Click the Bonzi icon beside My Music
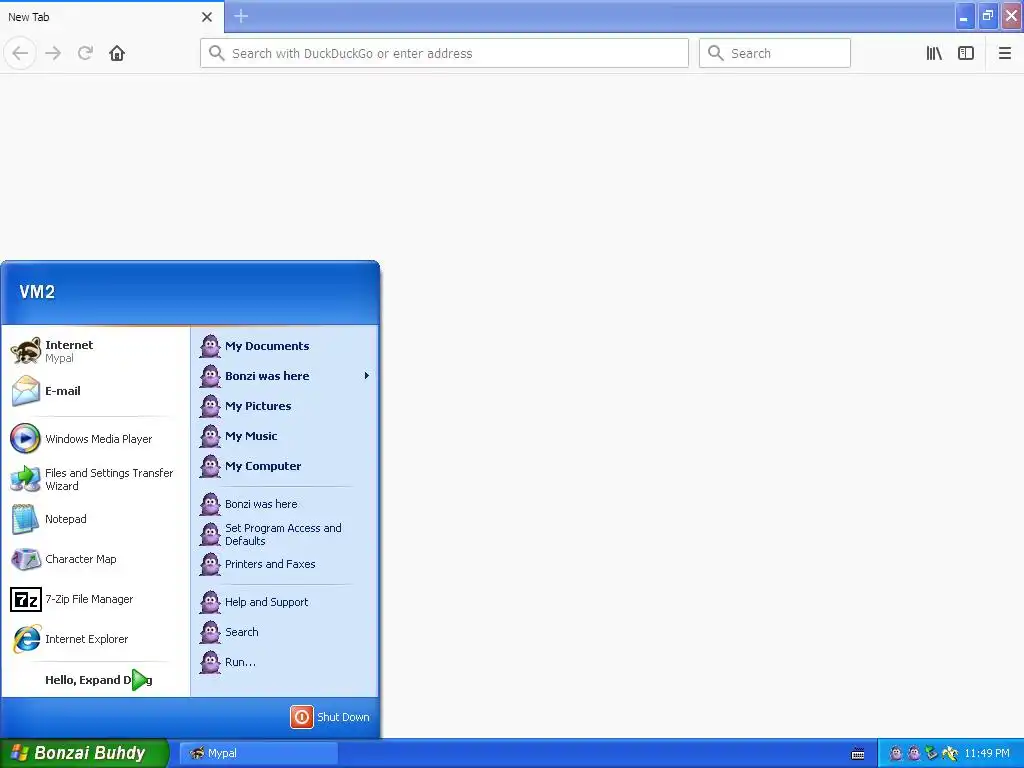The height and width of the screenshot is (768, 1024). click(x=210, y=436)
